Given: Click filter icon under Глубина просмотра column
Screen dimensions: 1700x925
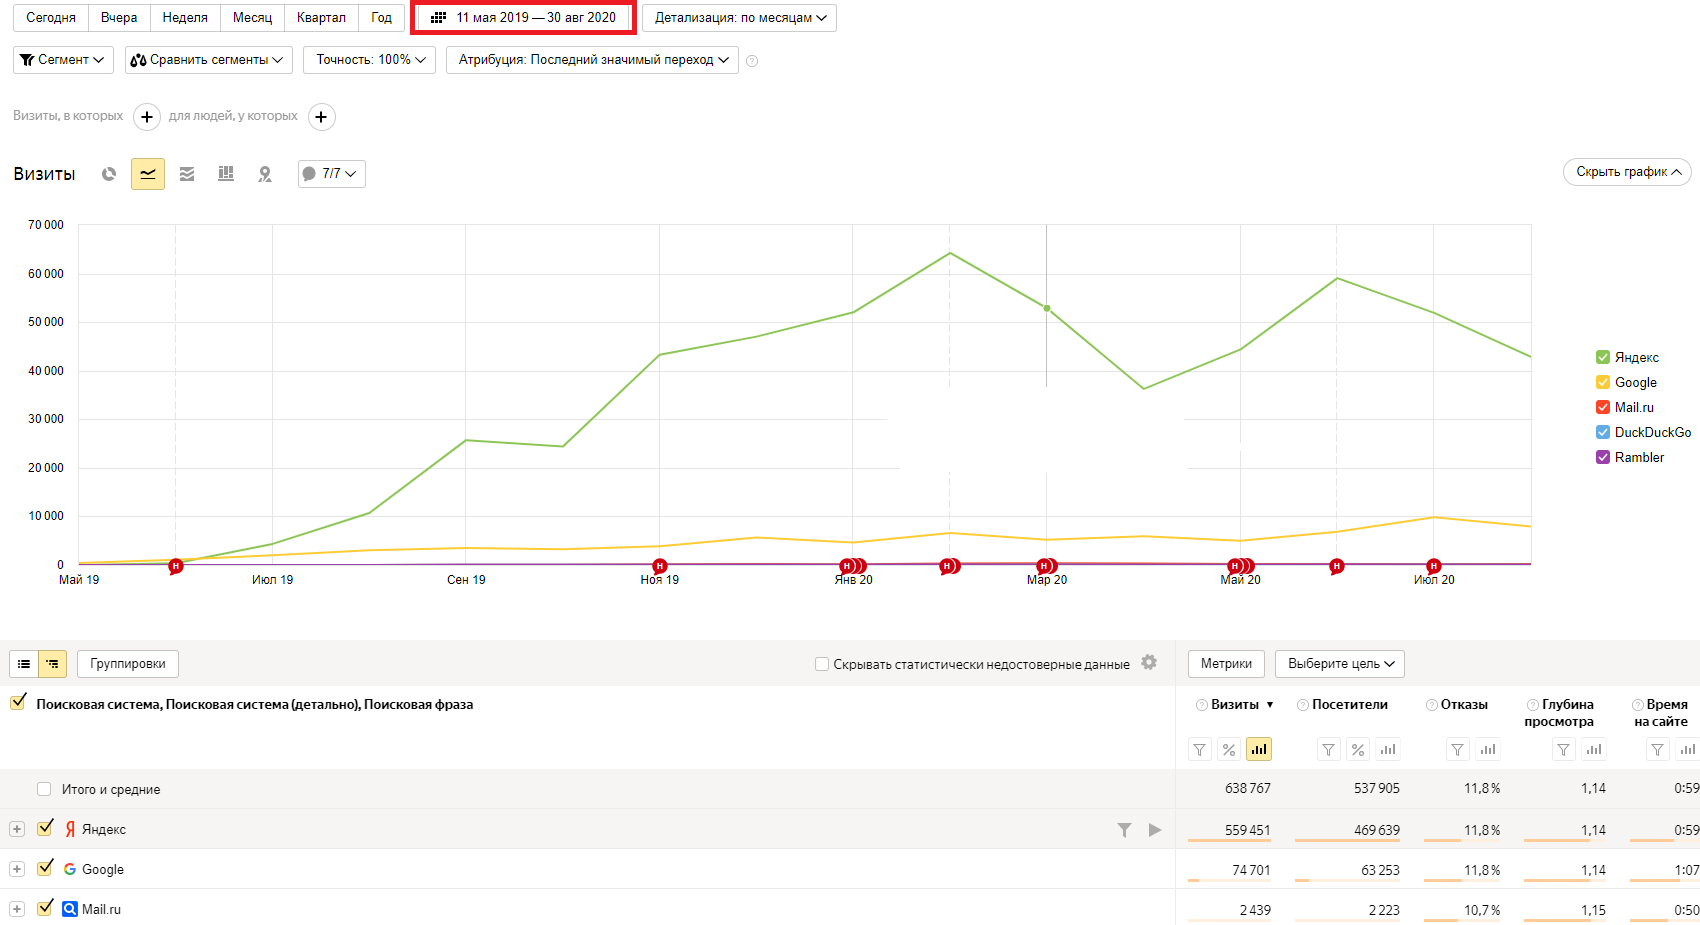Looking at the screenshot, I should [1564, 749].
